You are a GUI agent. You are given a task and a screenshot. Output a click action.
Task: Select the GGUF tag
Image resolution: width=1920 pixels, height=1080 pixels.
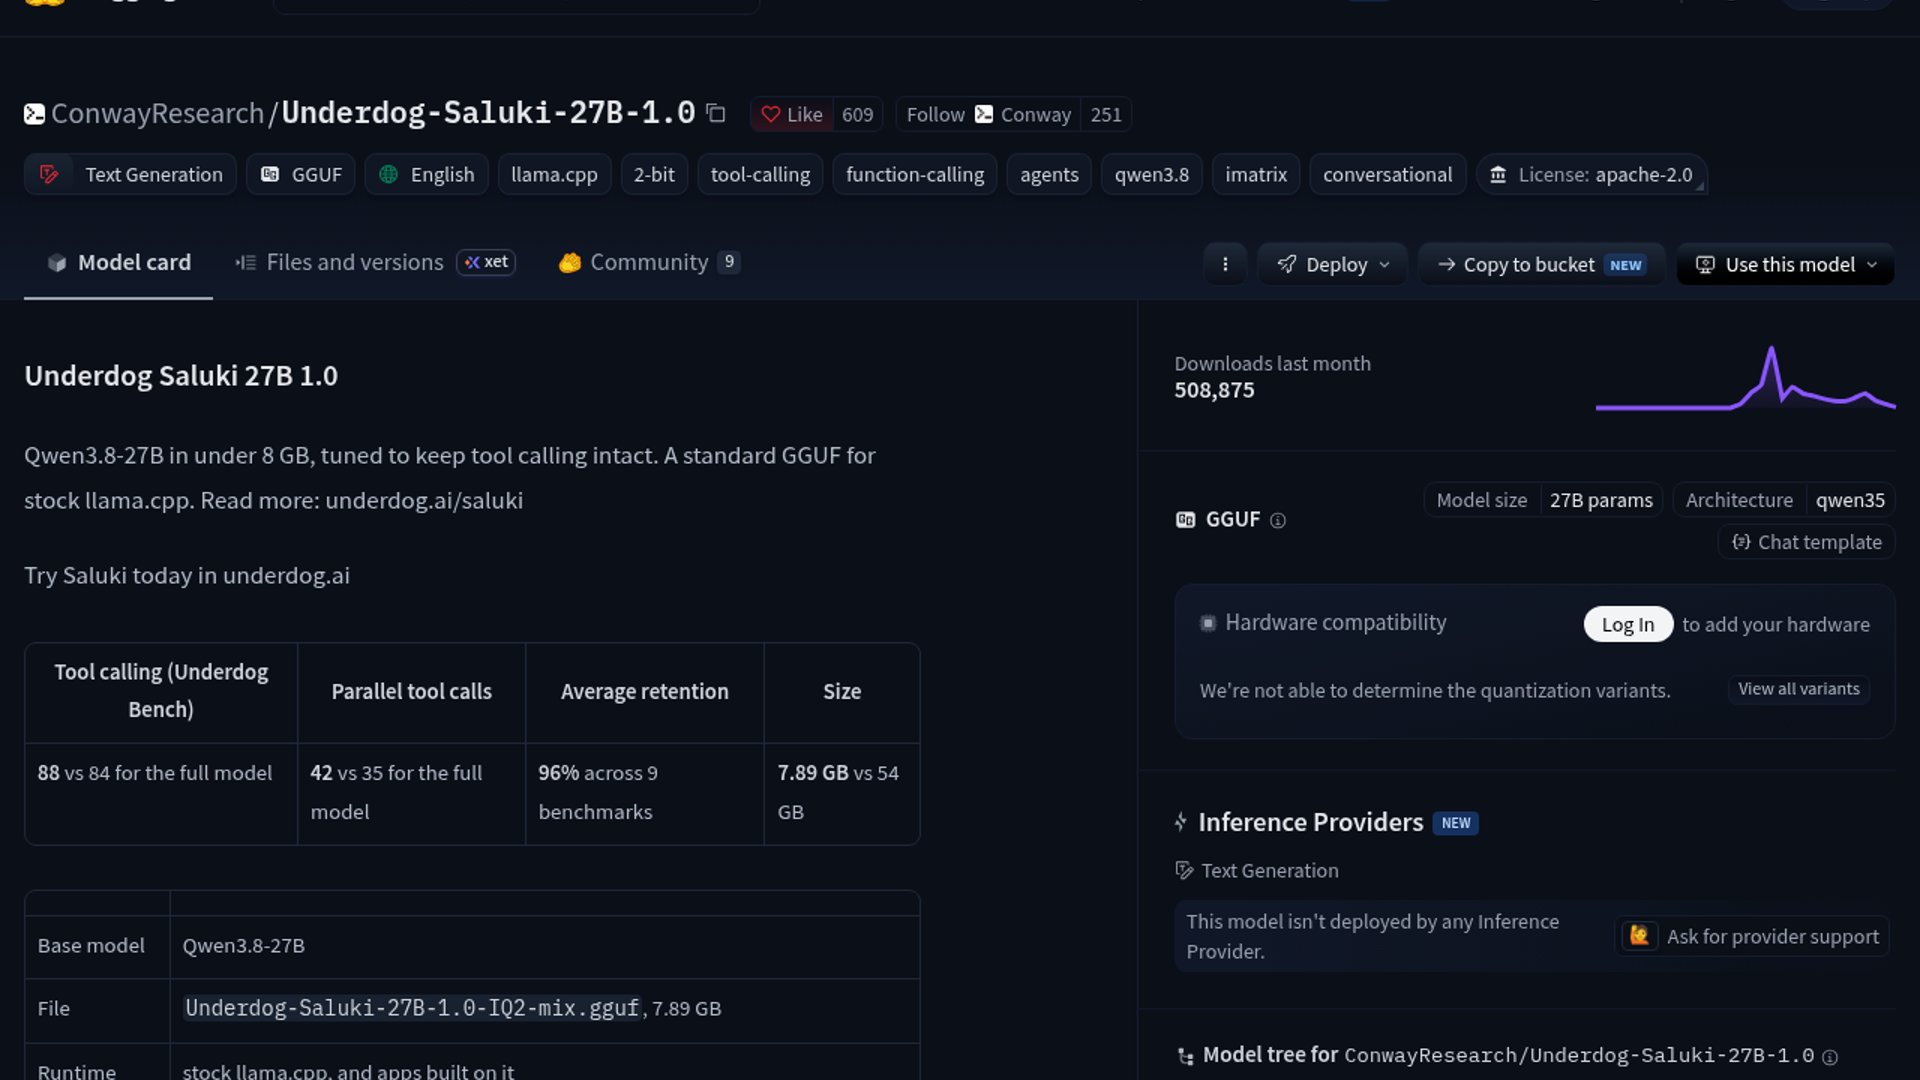tap(301, 174)
